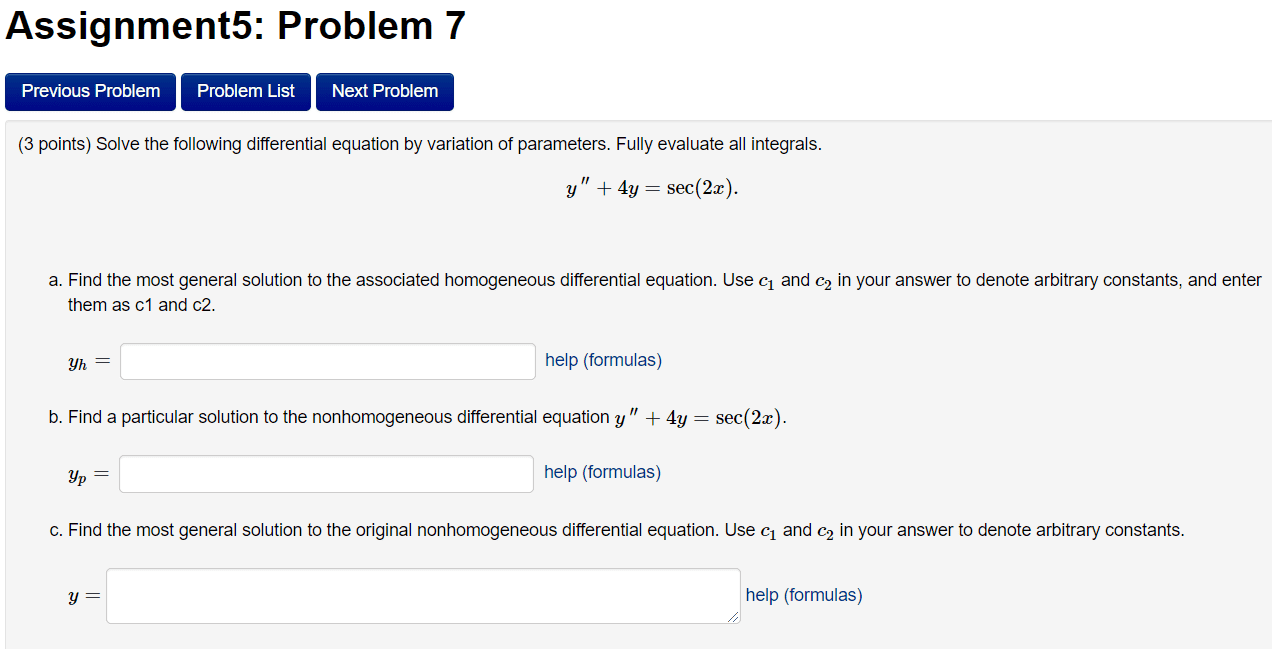Click the part c instruction line
This screenshot has width=1272, height=649.
(x=617, y=529)
